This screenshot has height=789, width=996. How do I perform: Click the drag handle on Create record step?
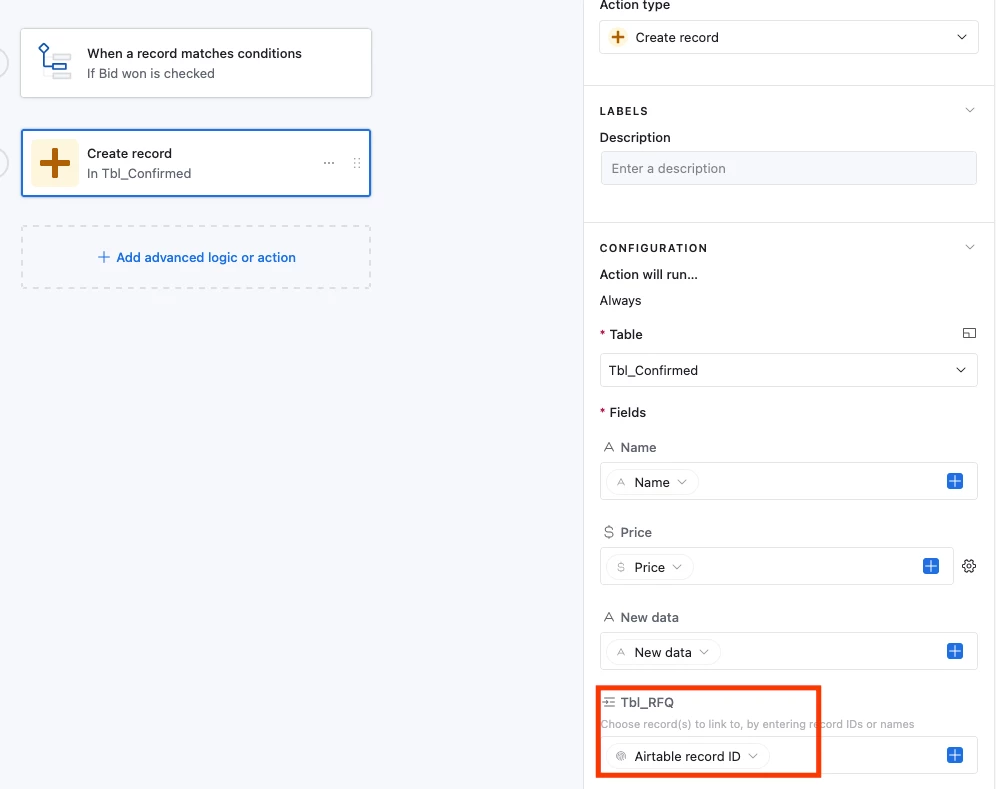click(356, 163)
